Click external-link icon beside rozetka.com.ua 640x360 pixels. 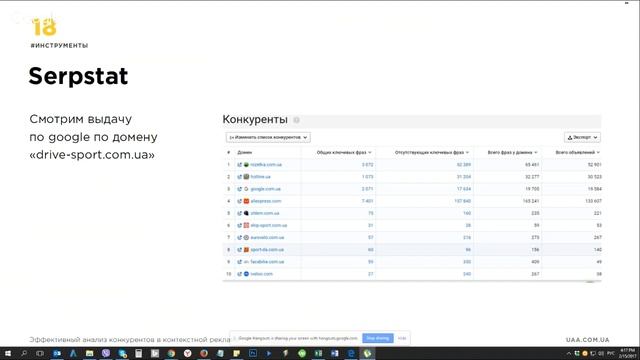pos(240,165)
